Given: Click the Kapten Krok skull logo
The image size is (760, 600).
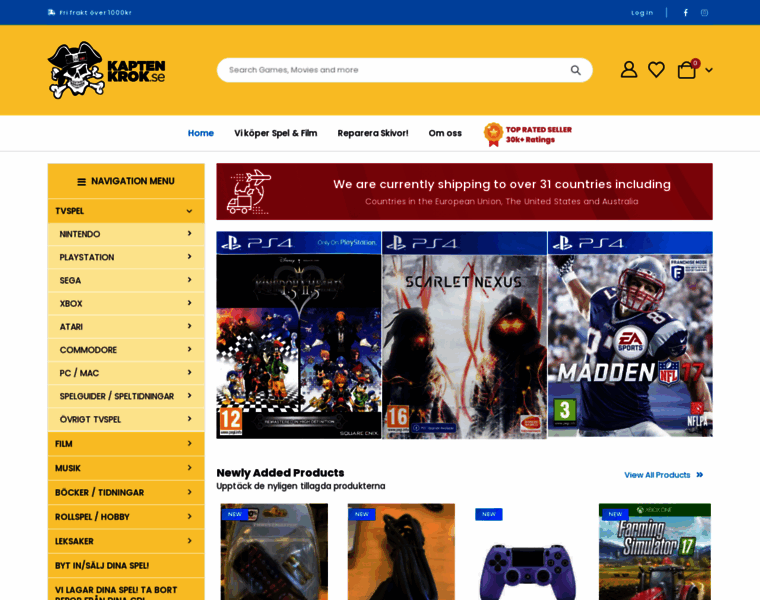Looking at the screenshot, I should point(106,70).
